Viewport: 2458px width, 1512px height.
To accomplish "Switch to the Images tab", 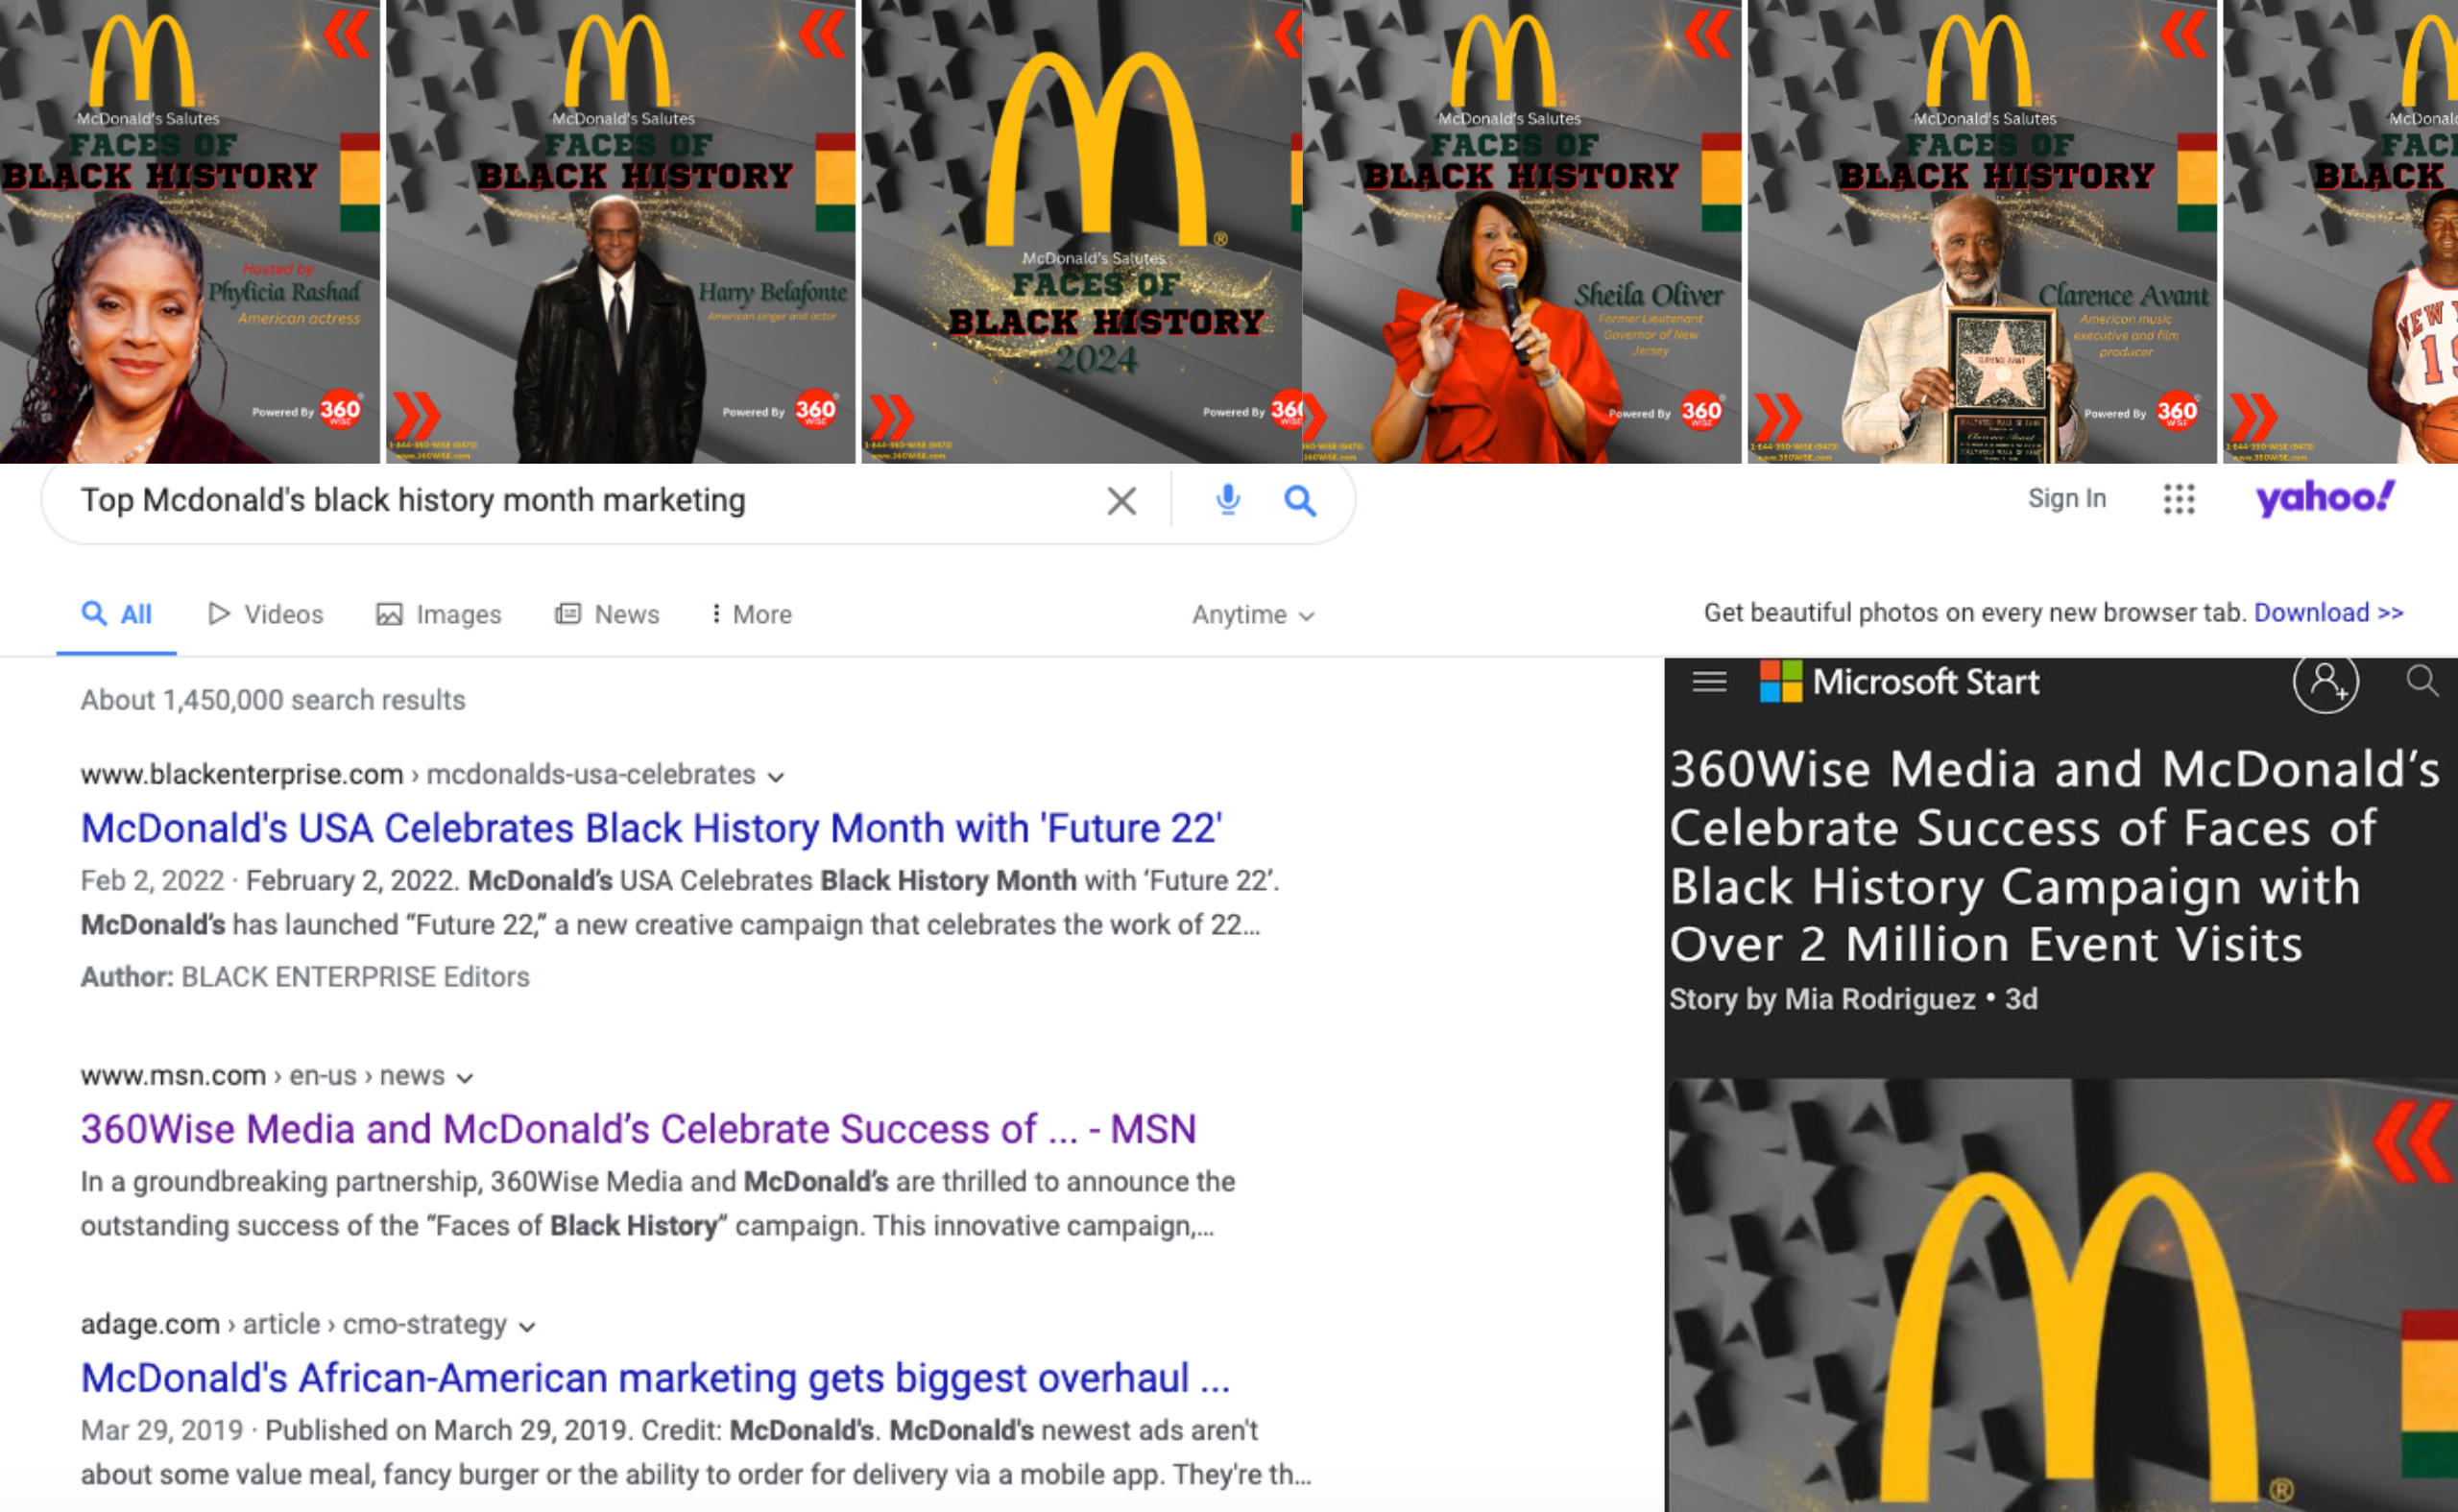I will click(x=439, y=614).
